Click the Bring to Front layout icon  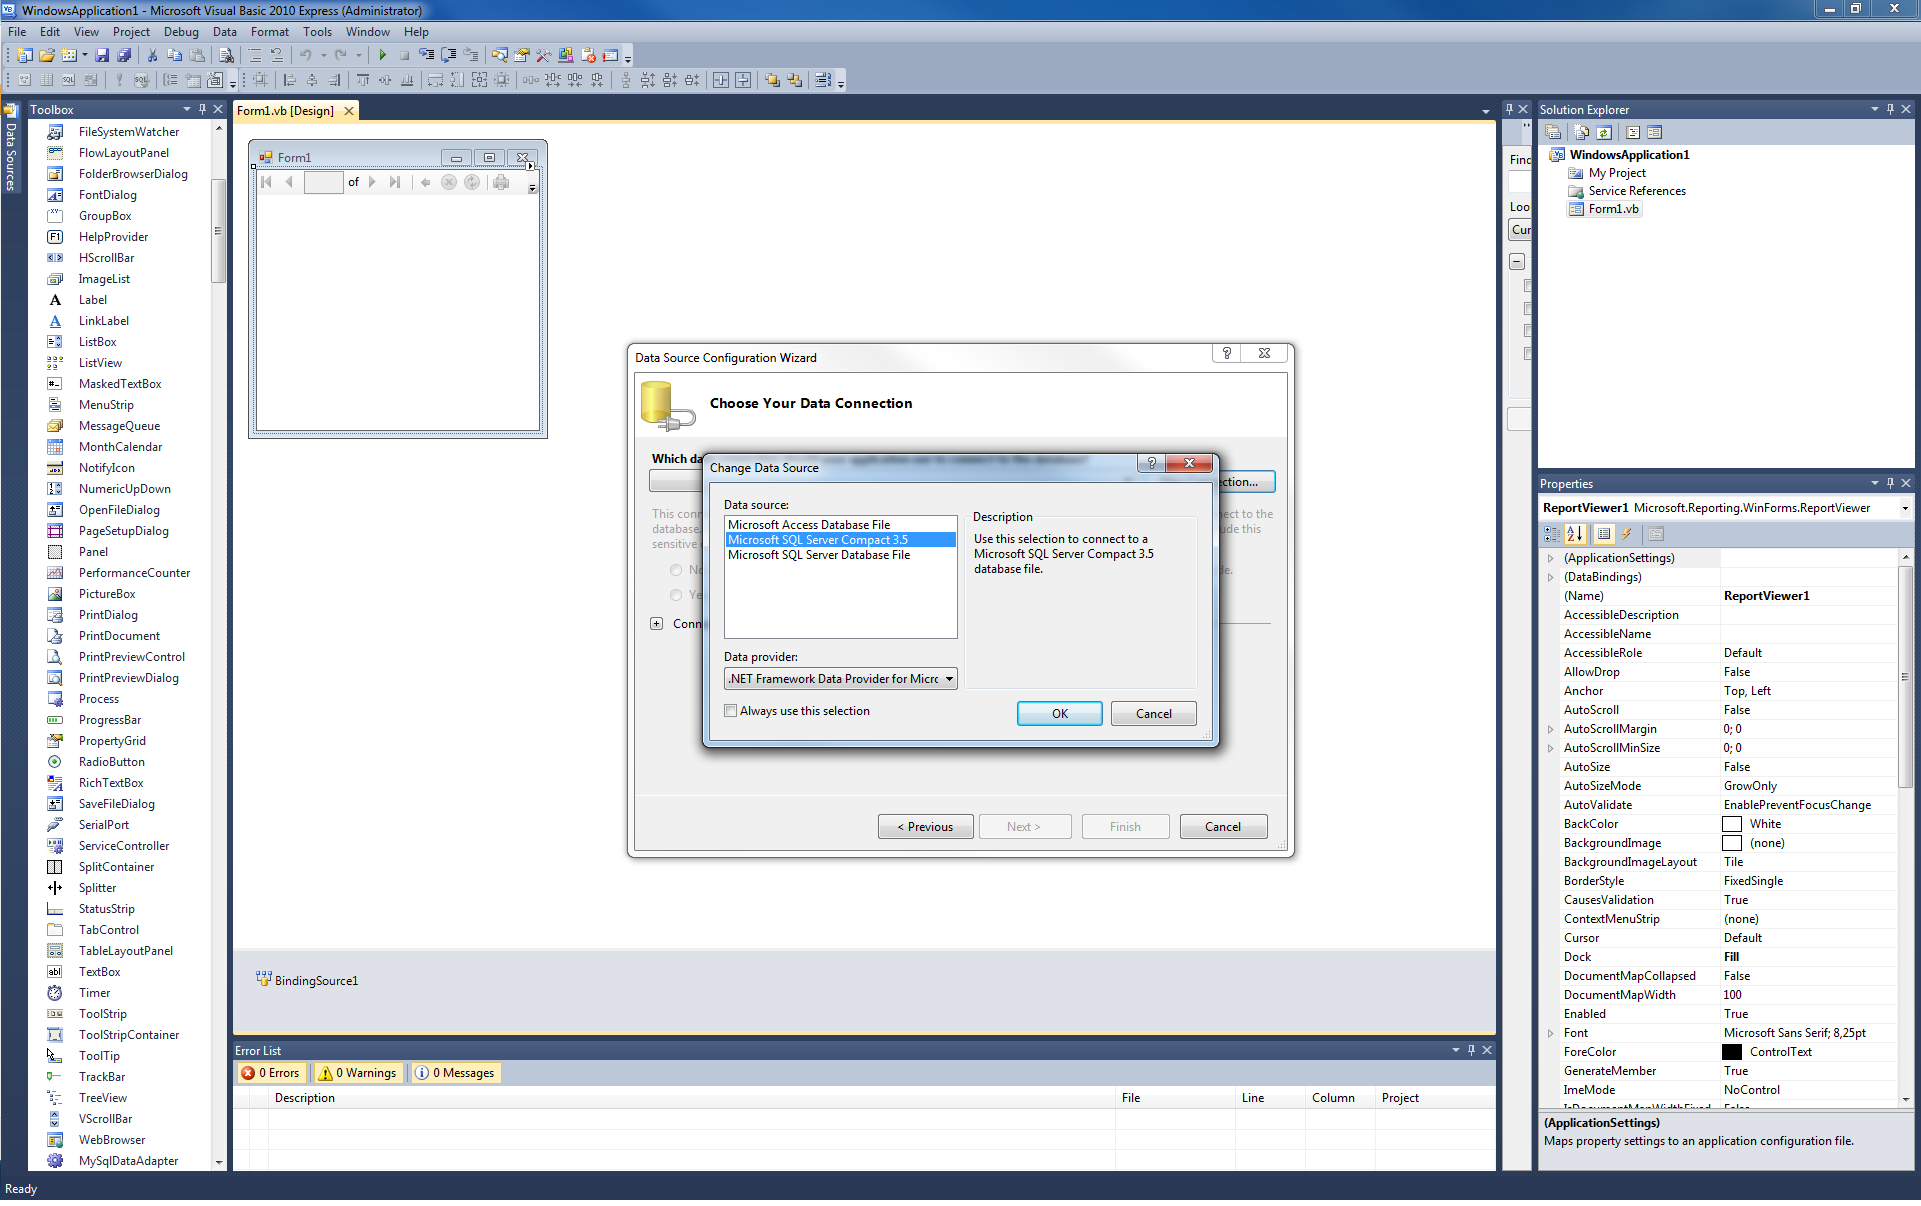pos(772,80)
